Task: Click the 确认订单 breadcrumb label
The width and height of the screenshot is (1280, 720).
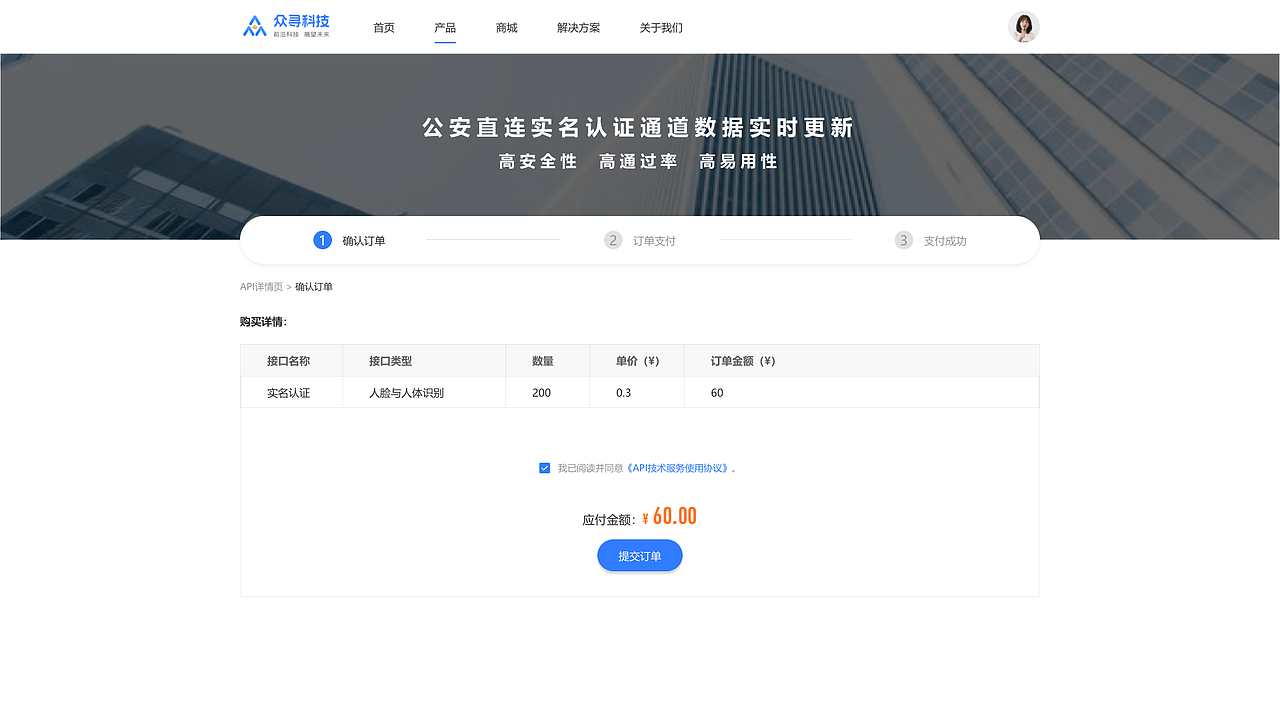Action: click(314, 286)
